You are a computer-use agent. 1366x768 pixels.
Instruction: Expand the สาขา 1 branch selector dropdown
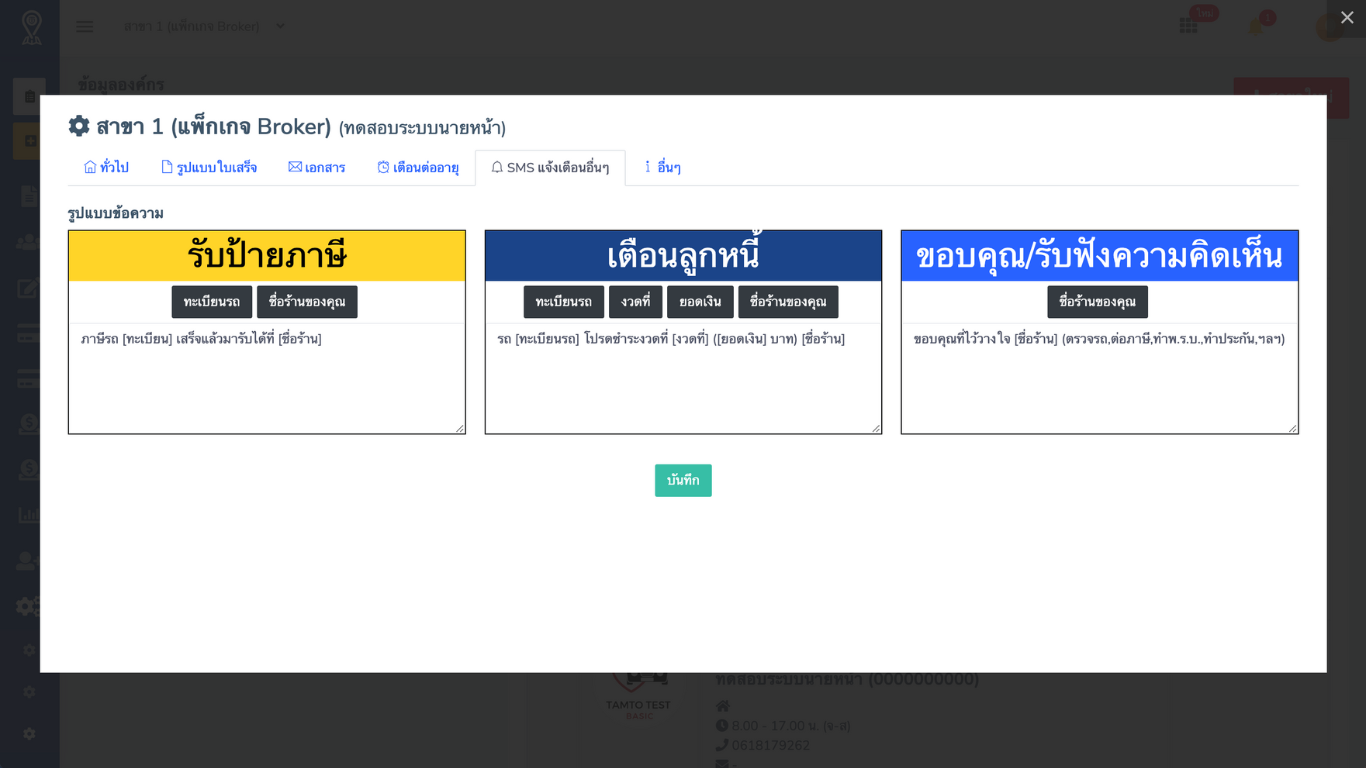204,26
